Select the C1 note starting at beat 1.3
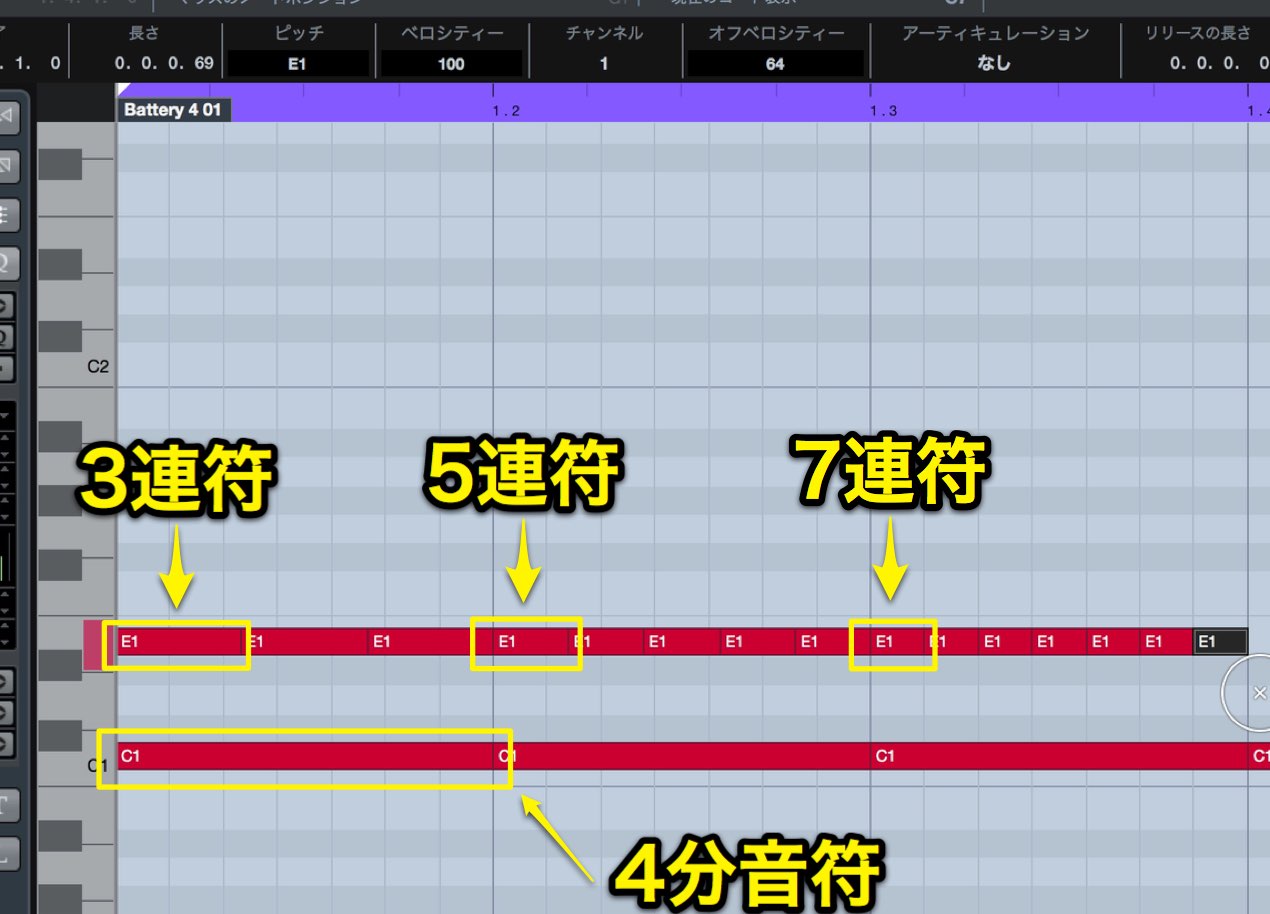 coord(1059,756)
